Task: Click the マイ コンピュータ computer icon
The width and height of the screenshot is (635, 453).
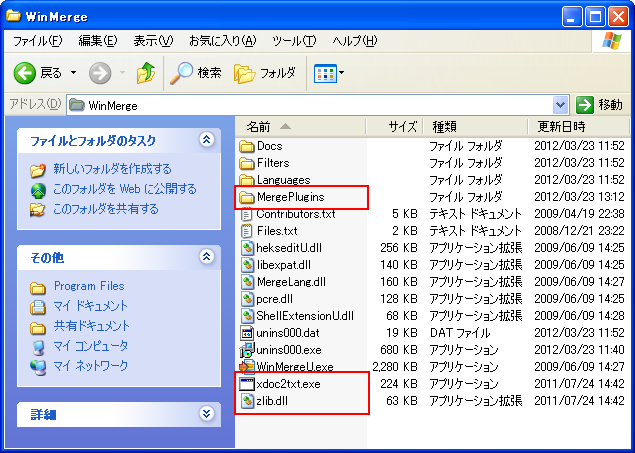Action: tap(38, 348)
